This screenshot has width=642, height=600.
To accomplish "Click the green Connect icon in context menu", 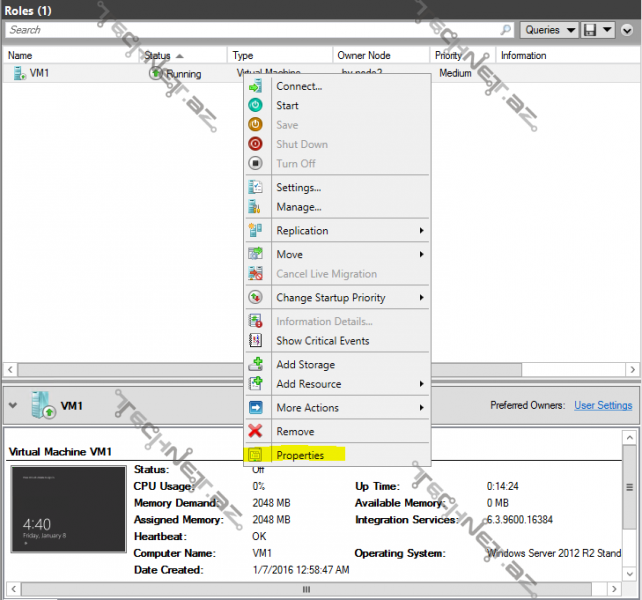I will click(x=255, y=87).
